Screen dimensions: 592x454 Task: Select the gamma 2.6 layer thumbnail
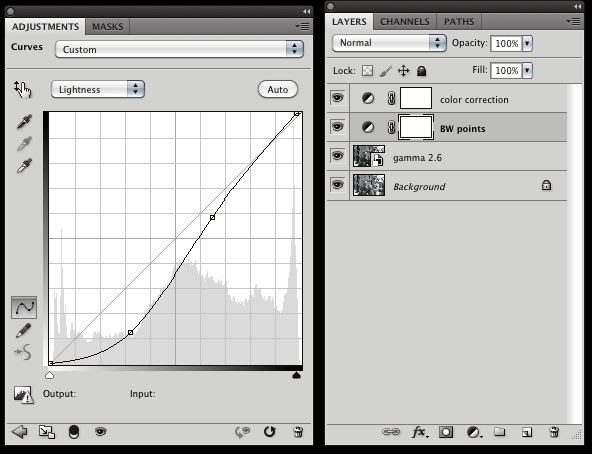tap(369, 156)
